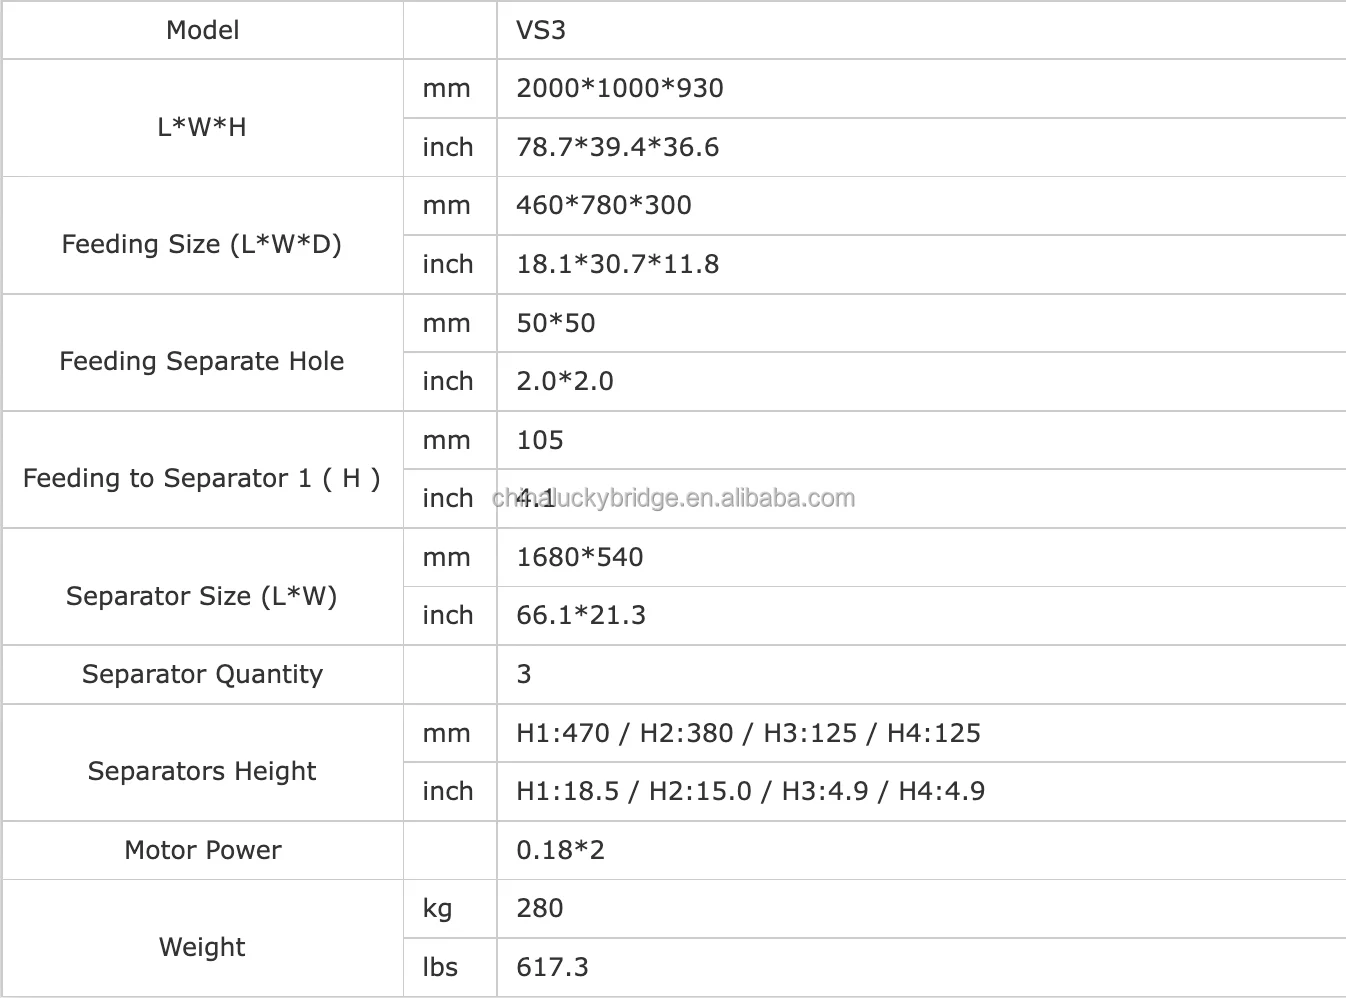Select the 2000*1000*930 dimension value
This screenshot has height=998, width=1346.
pyautogui.click(x=619, y=88)
